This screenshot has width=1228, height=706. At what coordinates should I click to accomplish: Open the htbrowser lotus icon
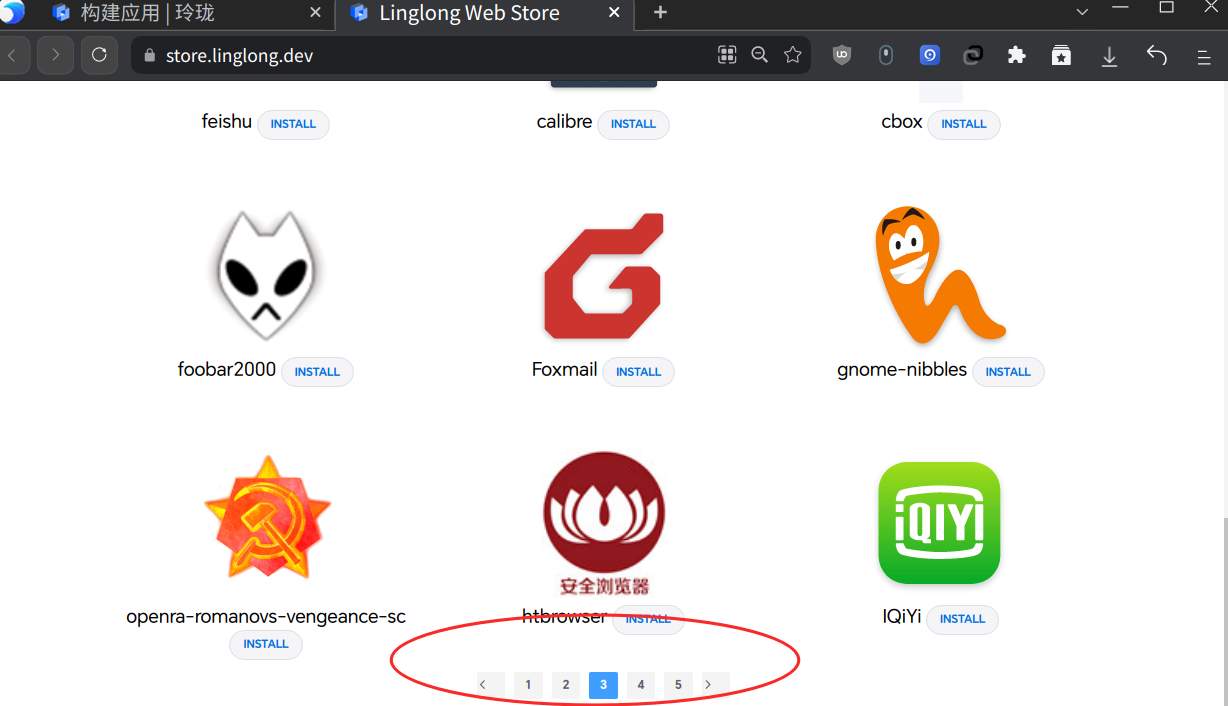point(604,523)
